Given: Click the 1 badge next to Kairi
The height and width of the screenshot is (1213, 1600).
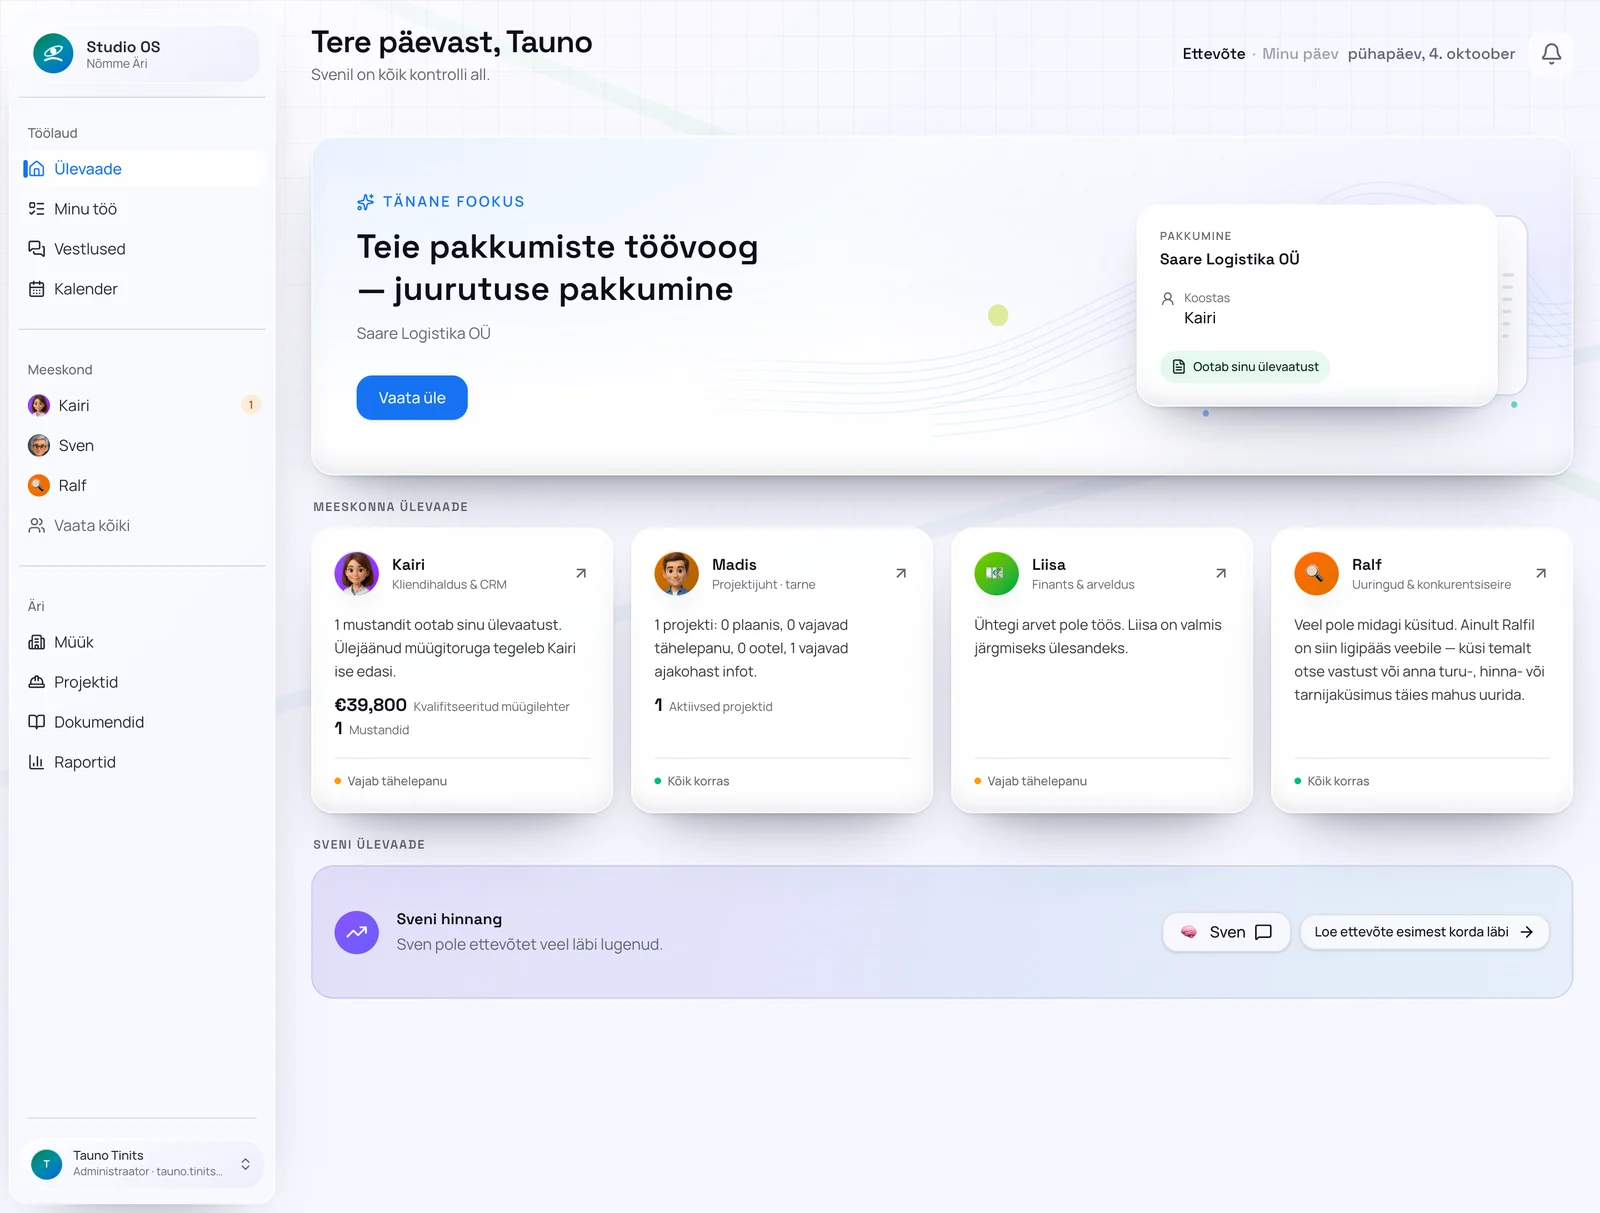Looking at the screenshot, I should 251,405.
